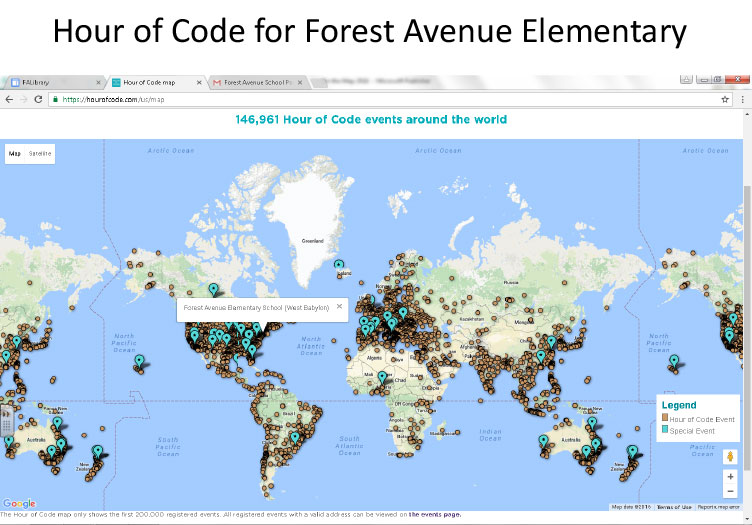
Task: Click the green secure padlock icon
Action: click(x=56, y=99)
